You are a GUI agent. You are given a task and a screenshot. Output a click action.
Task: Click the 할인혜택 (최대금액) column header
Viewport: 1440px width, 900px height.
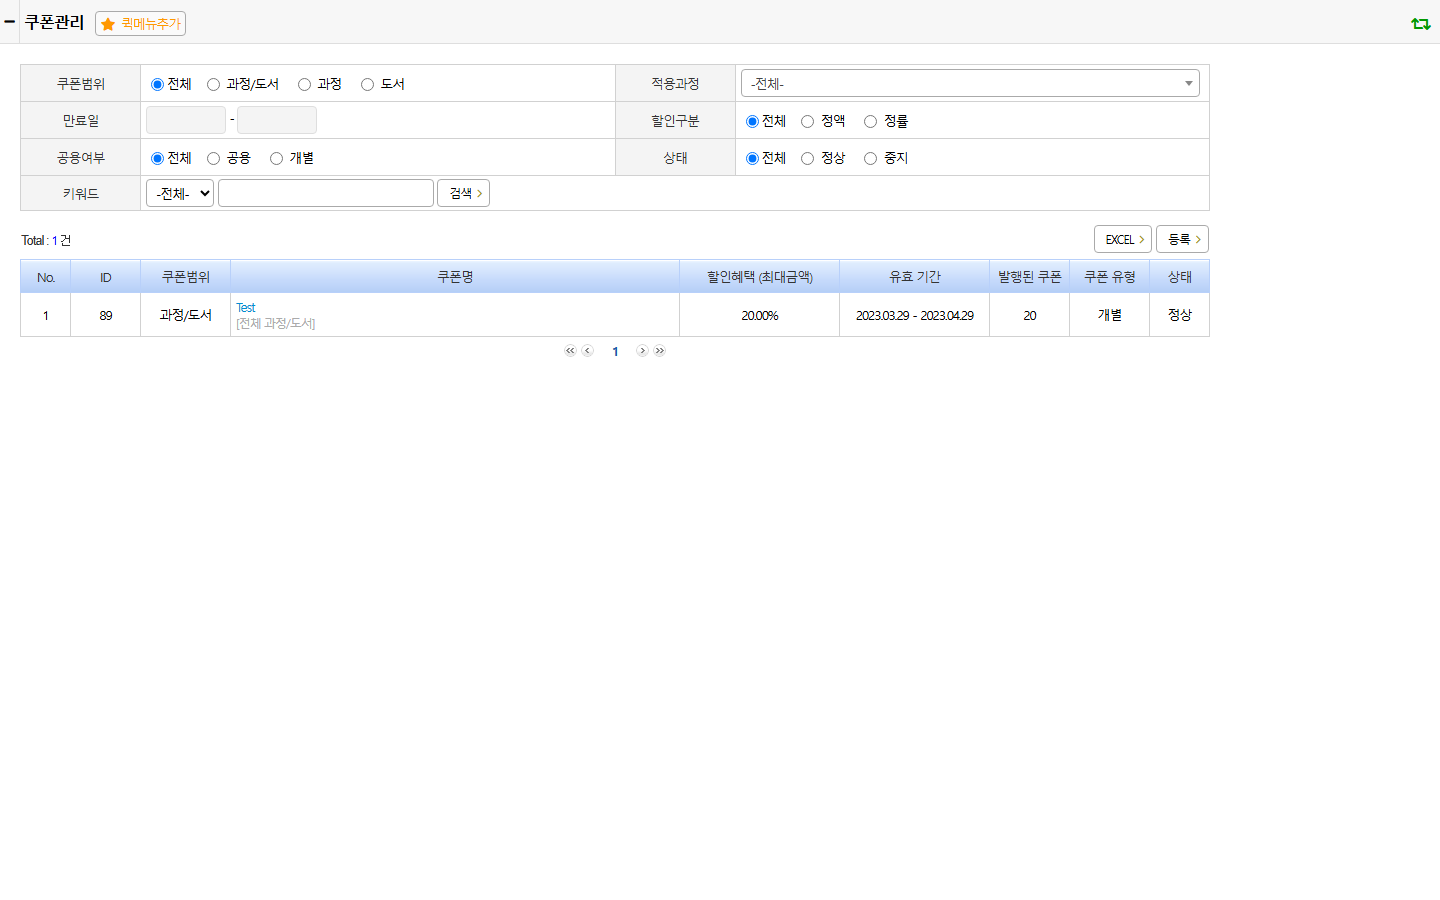click(x=760, y=277)
